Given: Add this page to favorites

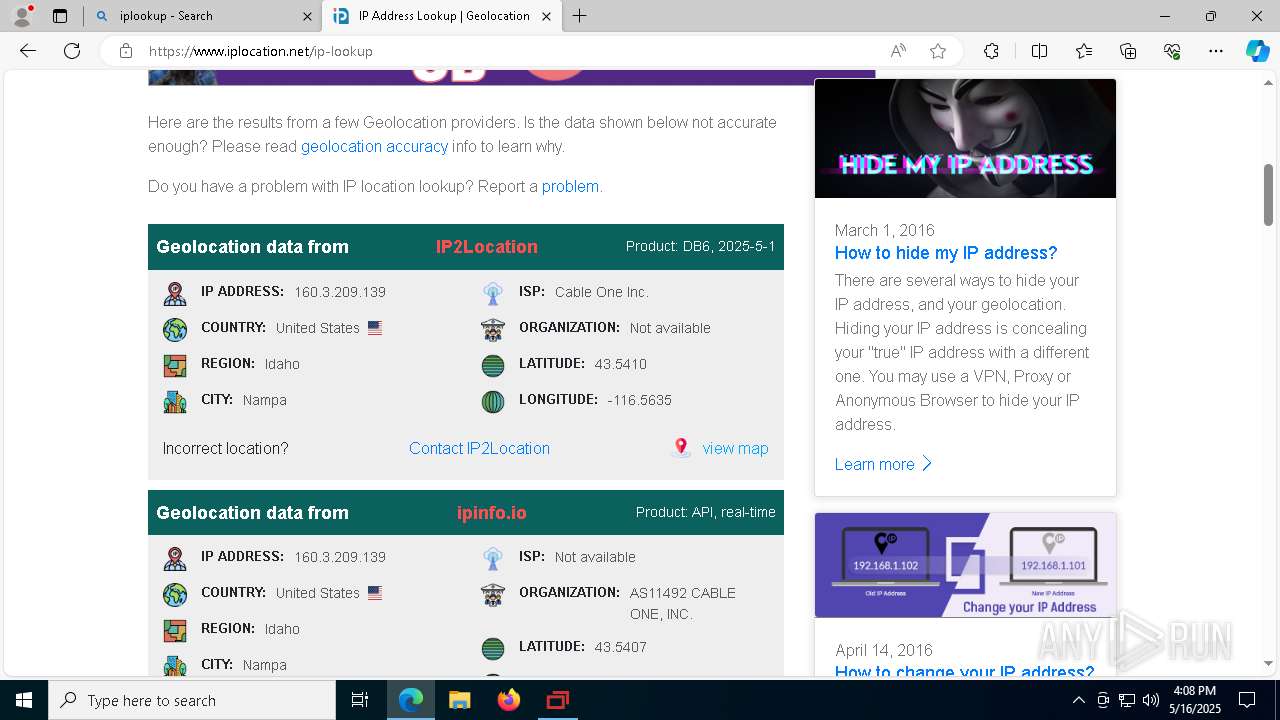Looking at the screenshot, I should pyautogui.click(x=937, y=51).
